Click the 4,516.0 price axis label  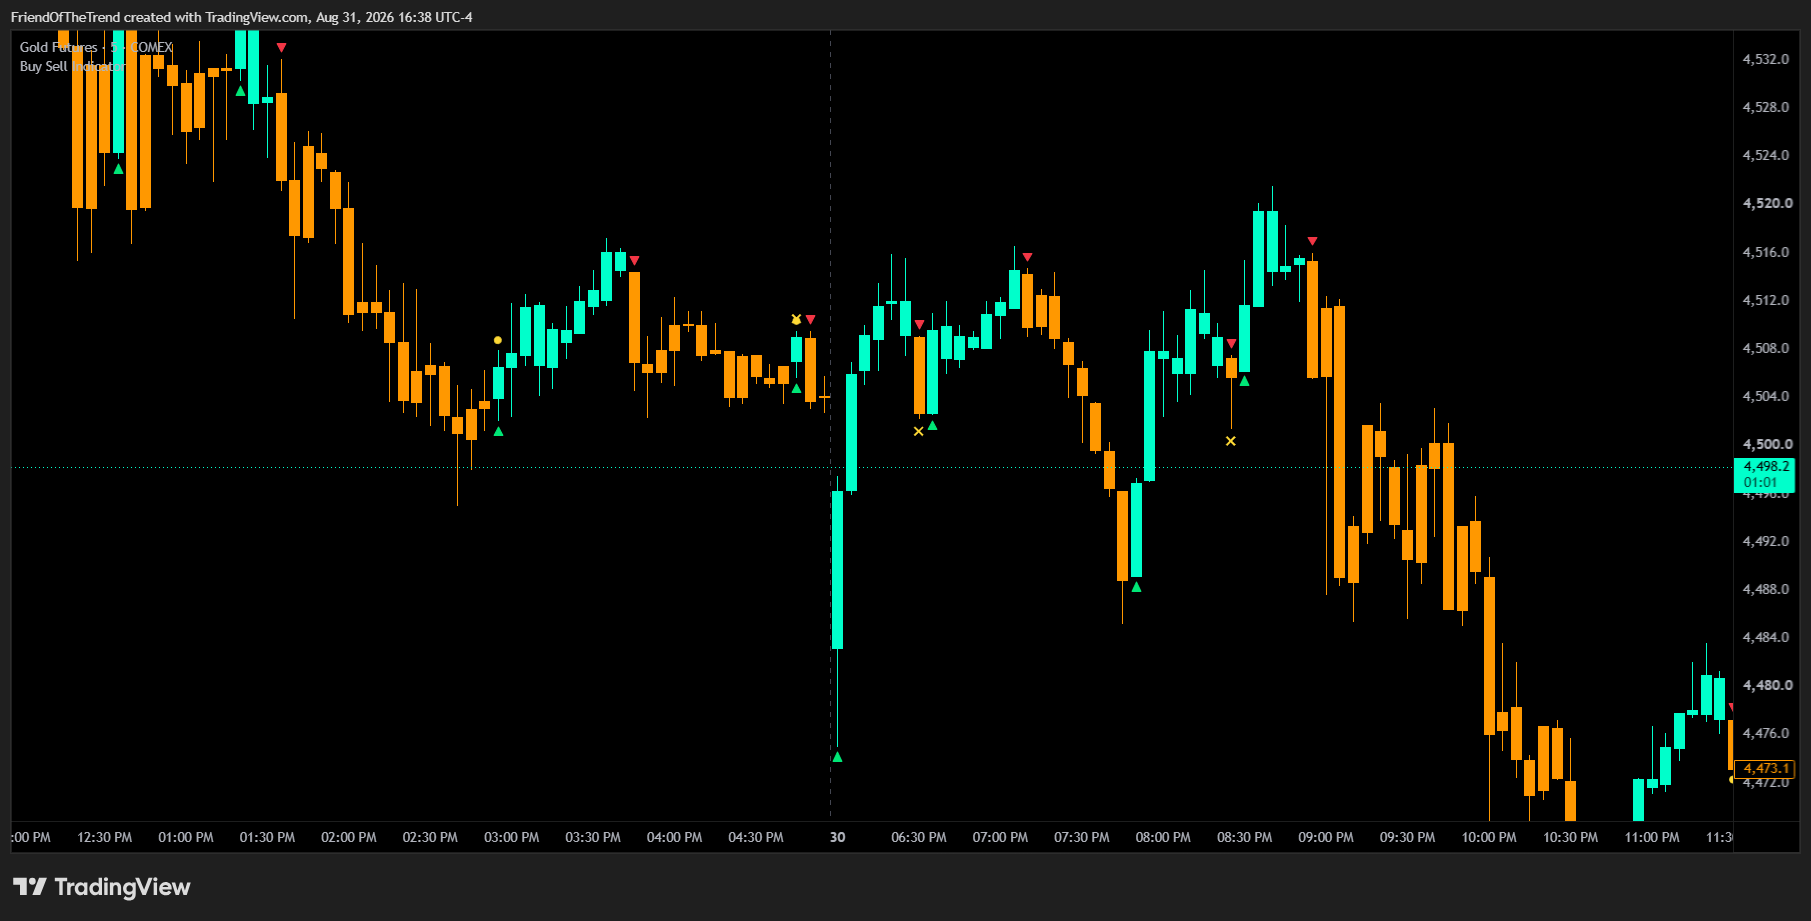coord(1766,252)
